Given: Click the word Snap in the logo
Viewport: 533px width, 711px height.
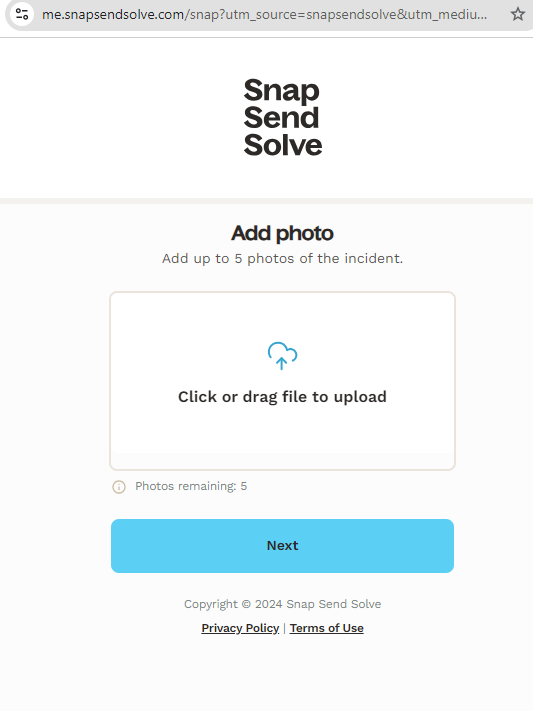Looking at the screenshot, I should tap(281, 91).
